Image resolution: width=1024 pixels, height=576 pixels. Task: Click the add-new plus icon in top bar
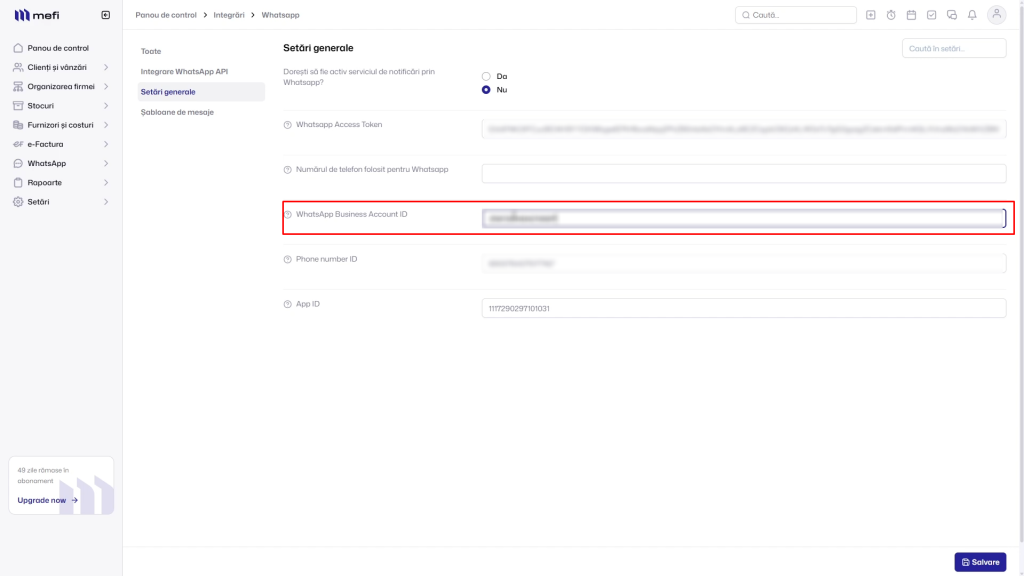click(871, 15)
